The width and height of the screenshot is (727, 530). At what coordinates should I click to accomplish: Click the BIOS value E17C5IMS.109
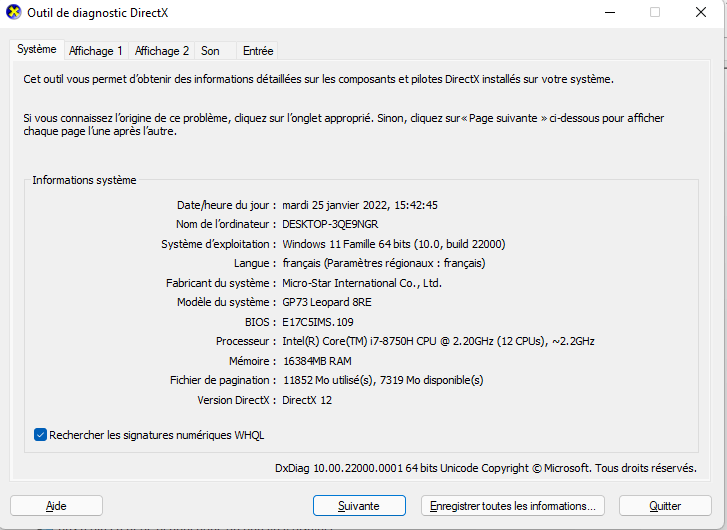[x=318, y=322]
